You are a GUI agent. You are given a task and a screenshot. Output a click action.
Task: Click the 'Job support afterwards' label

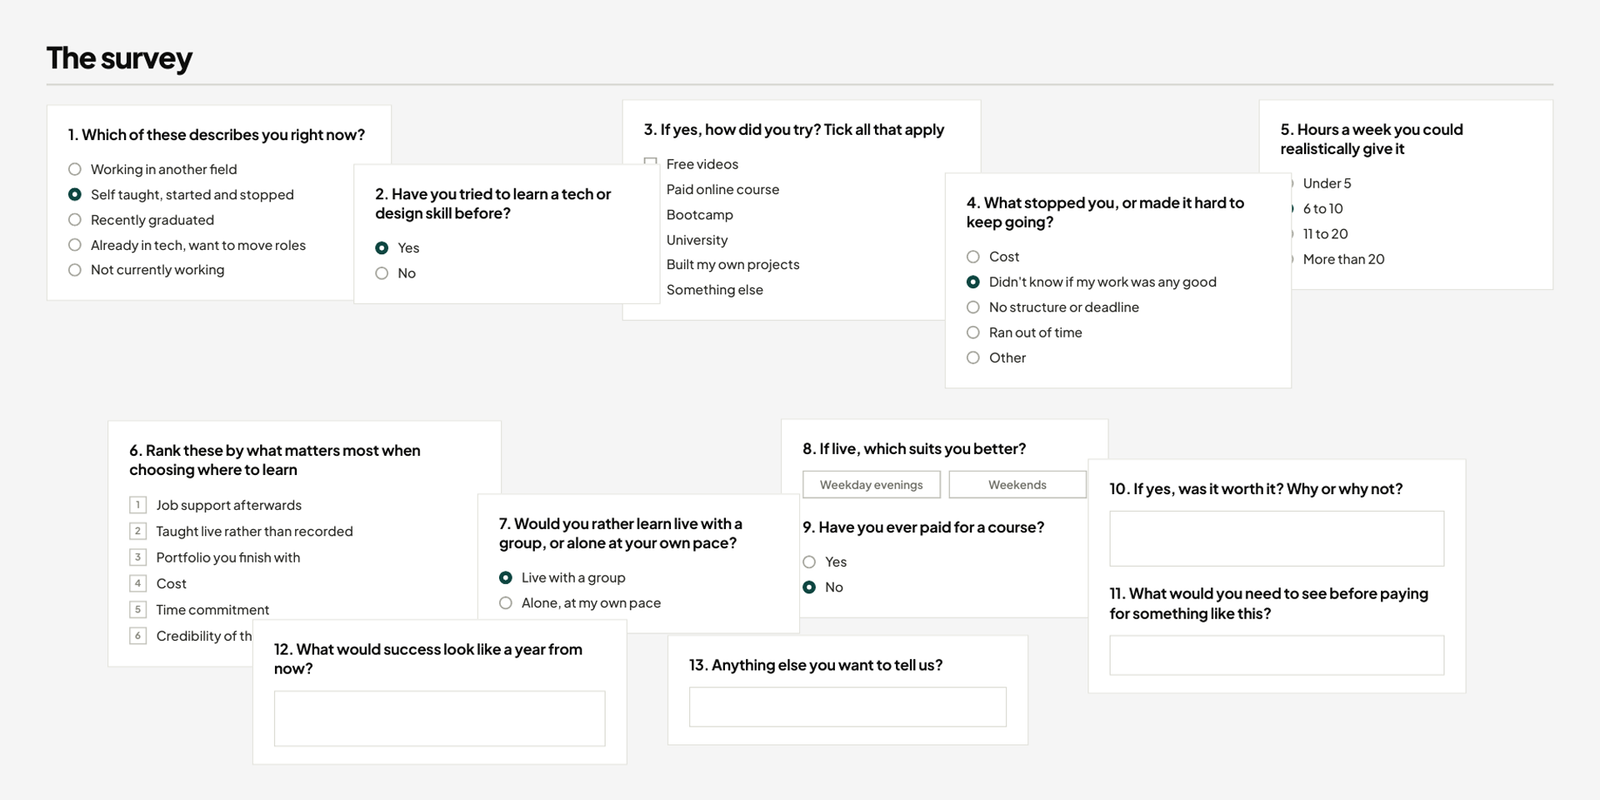(229, 506)
